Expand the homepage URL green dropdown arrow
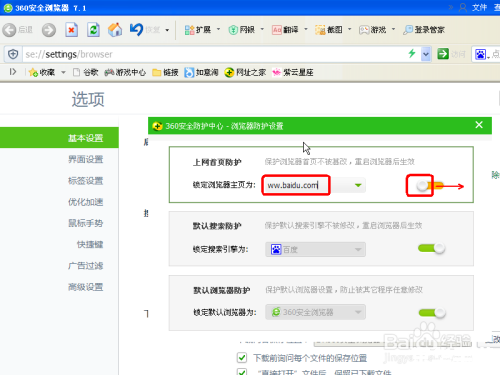The image size is (500, 375). (x=358, y=185)
